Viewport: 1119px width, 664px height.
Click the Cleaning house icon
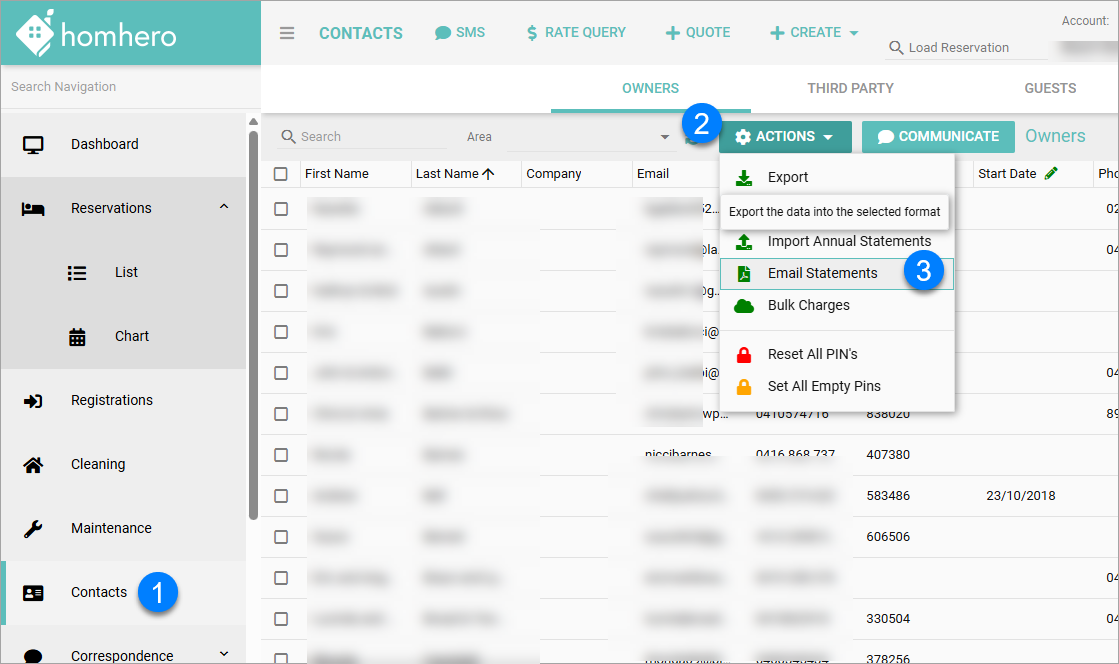[x=33, y=464]
